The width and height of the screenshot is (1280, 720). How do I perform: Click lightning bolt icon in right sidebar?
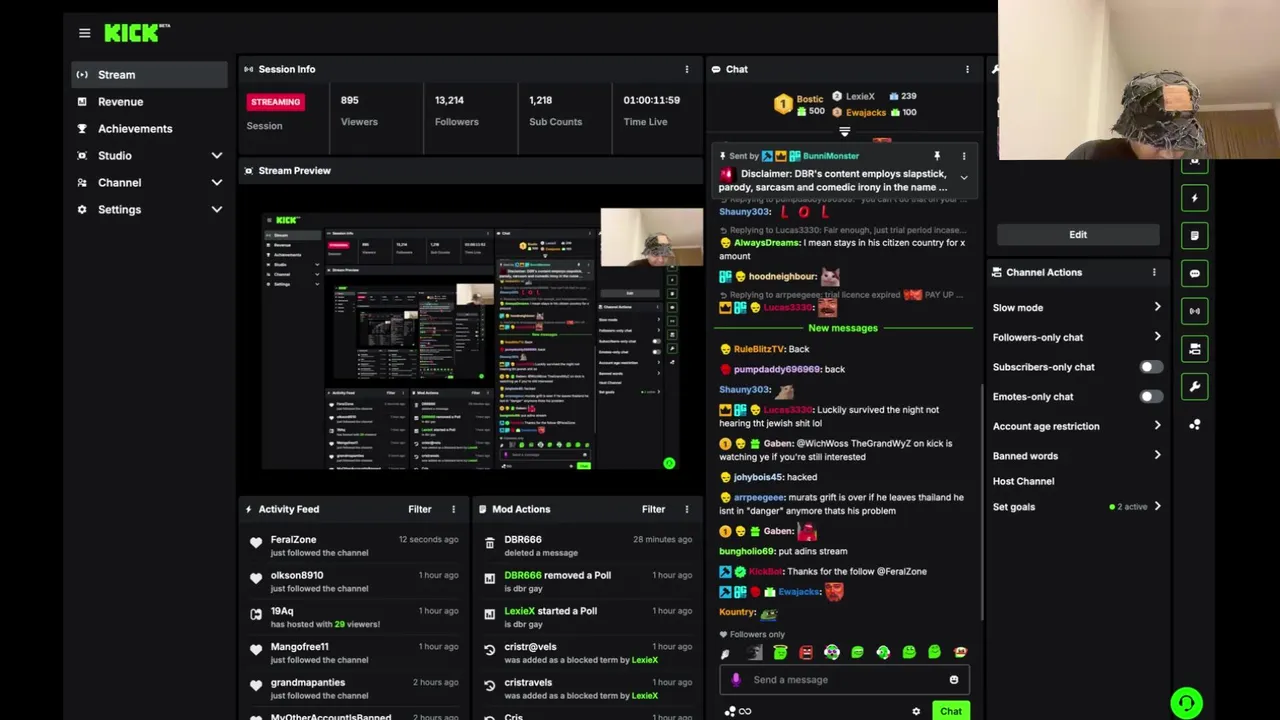(1194, 198)
